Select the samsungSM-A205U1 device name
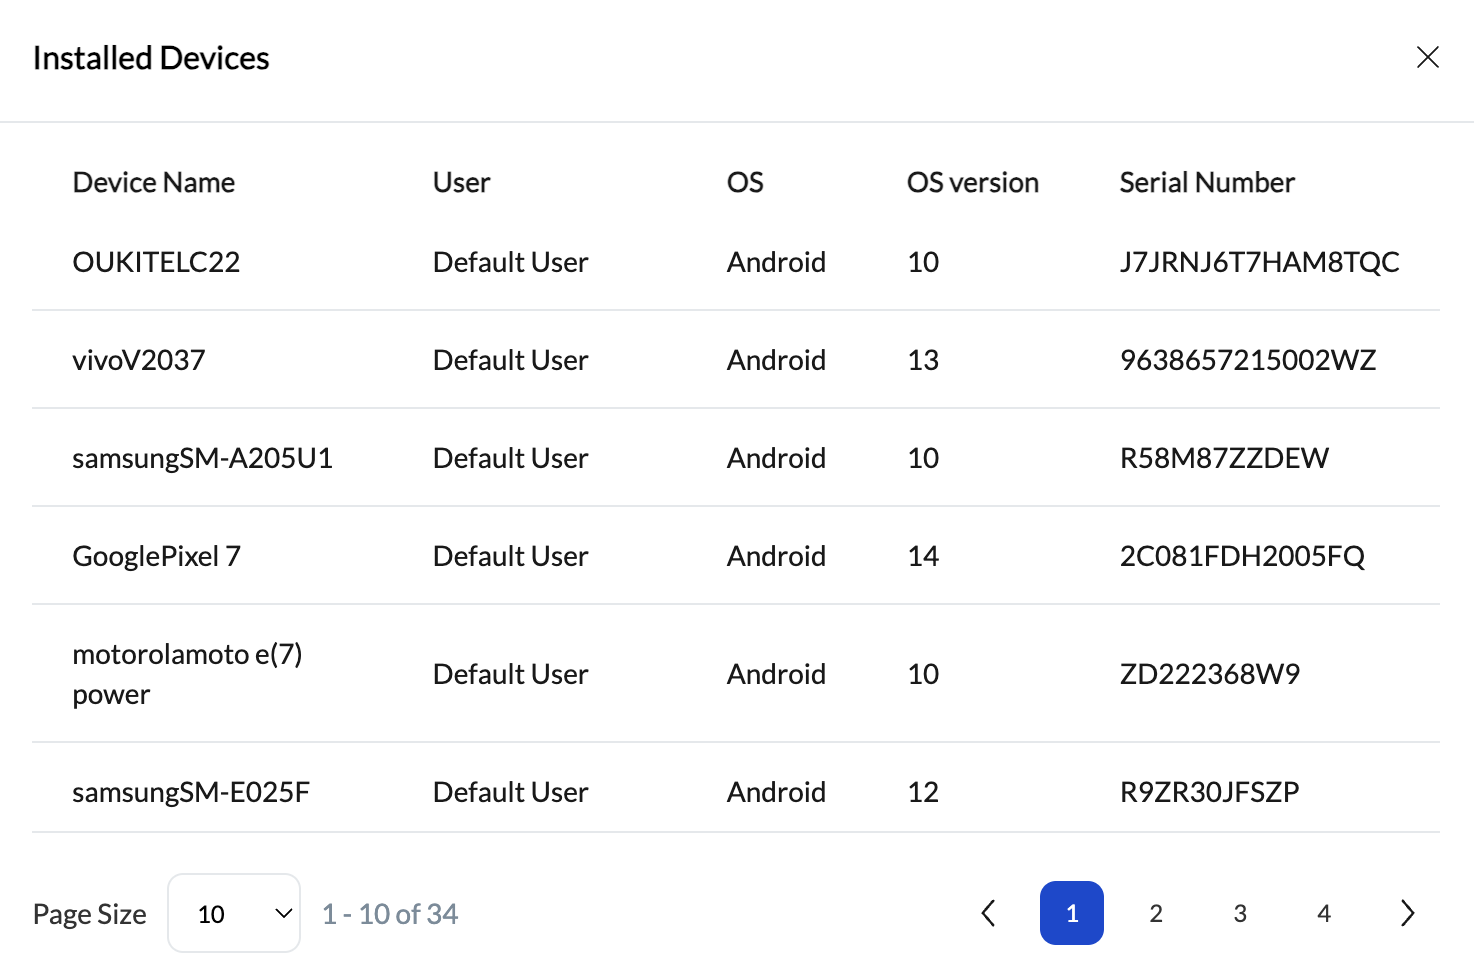Image resolution: width=1474 pixels, height=979 pixels. 203,458
